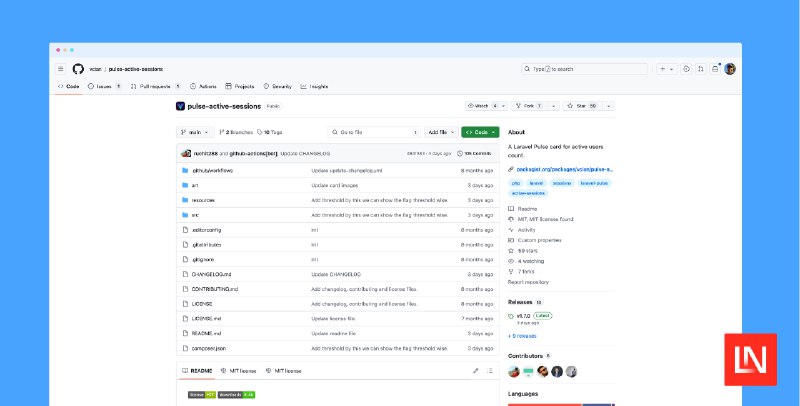Edit README via pencil icon
Screen dimensions: 800x406
tap(476, 371)
